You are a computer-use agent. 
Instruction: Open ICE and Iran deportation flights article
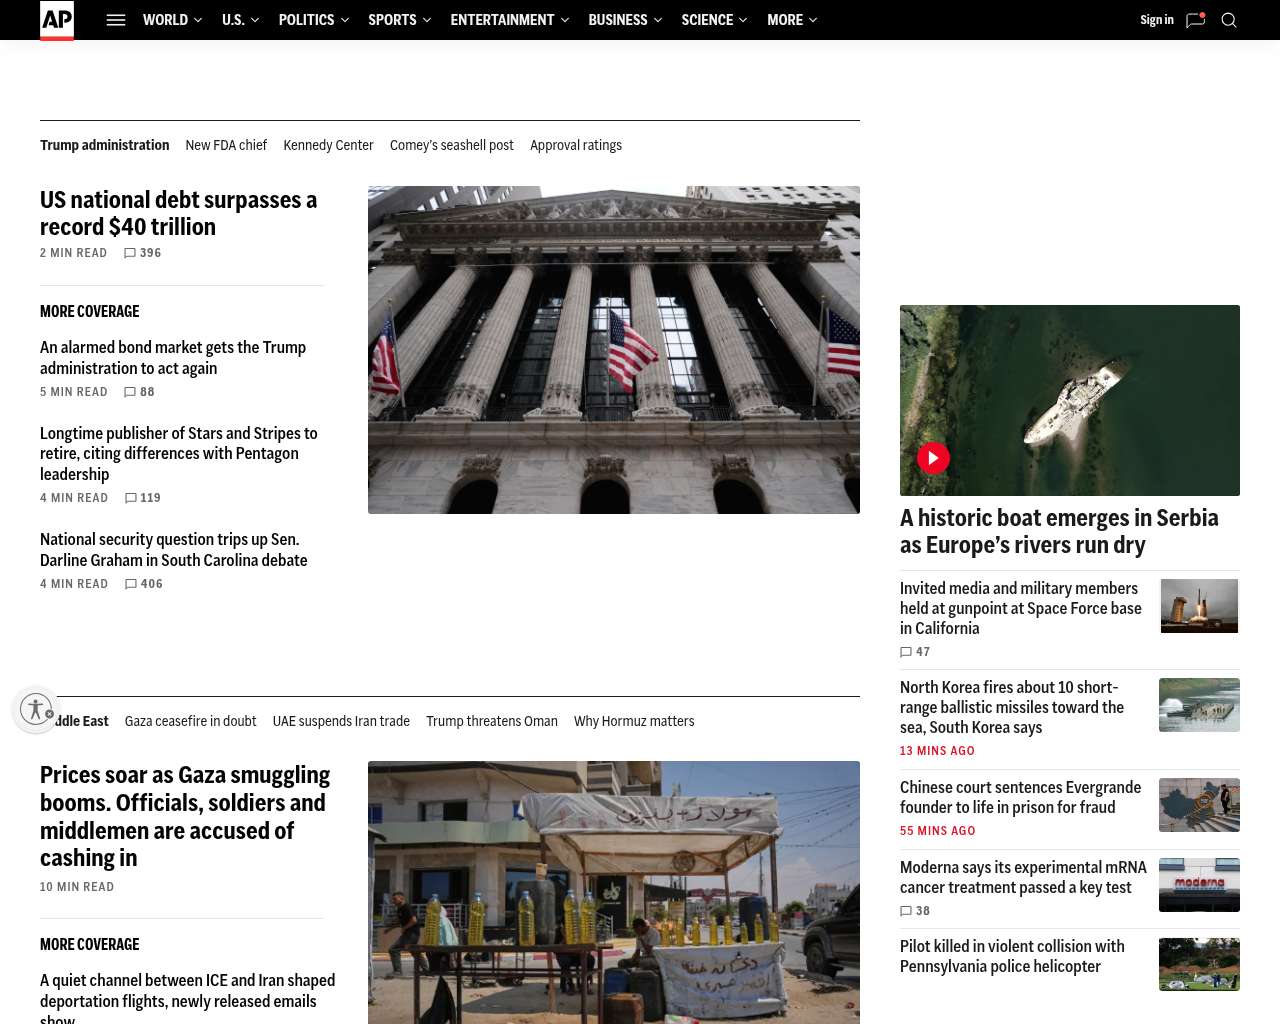click(188, 1001)
